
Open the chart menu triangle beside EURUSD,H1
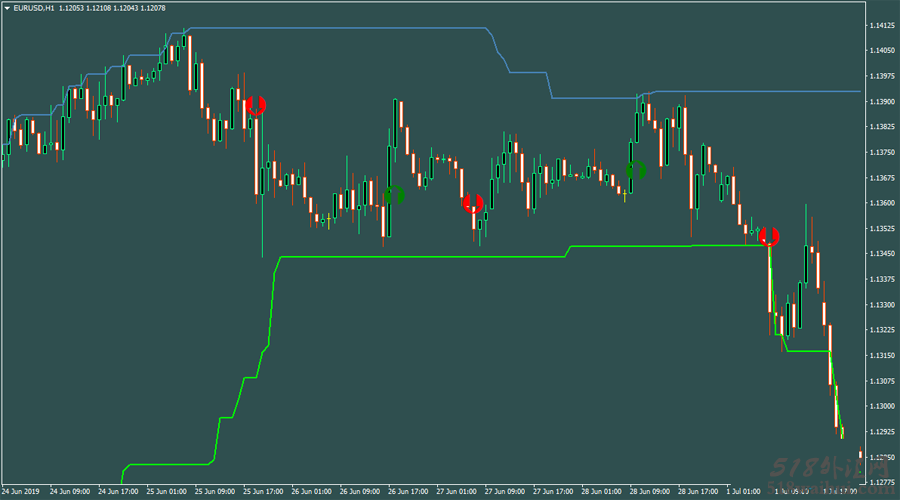coord(7,9)
